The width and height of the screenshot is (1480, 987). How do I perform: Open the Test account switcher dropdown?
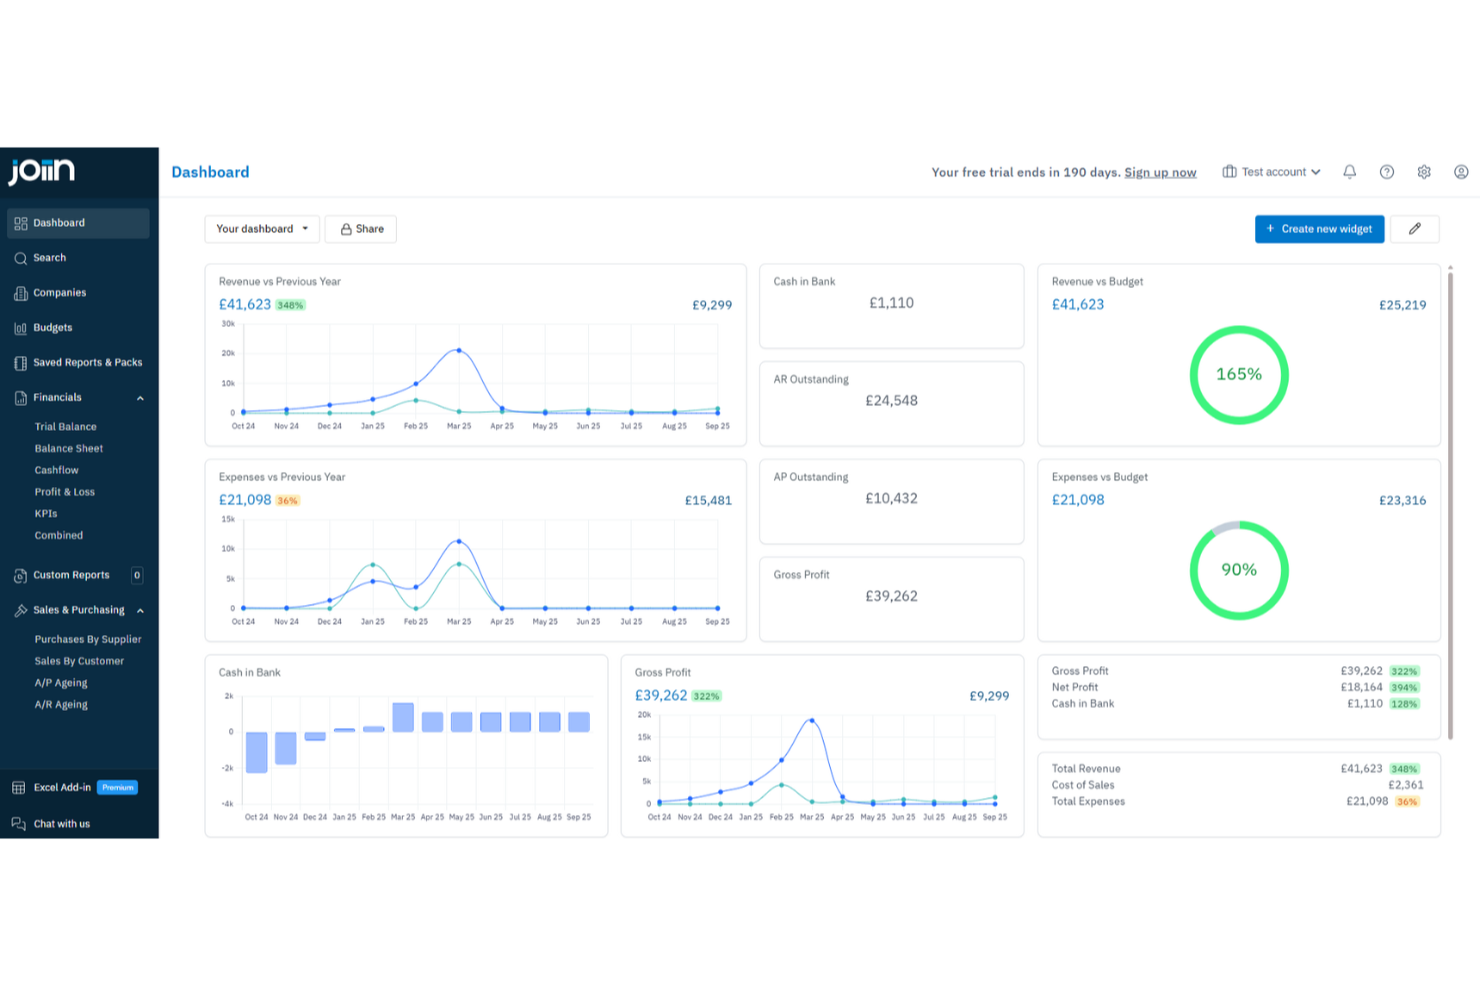click(x=1271, y=171)
